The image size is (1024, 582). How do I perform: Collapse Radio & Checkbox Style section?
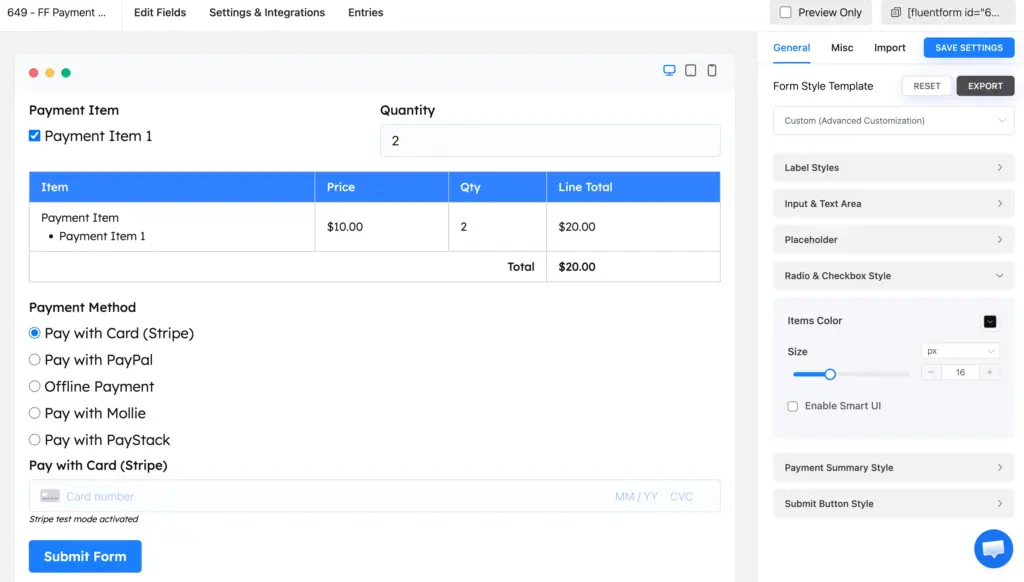(893, 276)
